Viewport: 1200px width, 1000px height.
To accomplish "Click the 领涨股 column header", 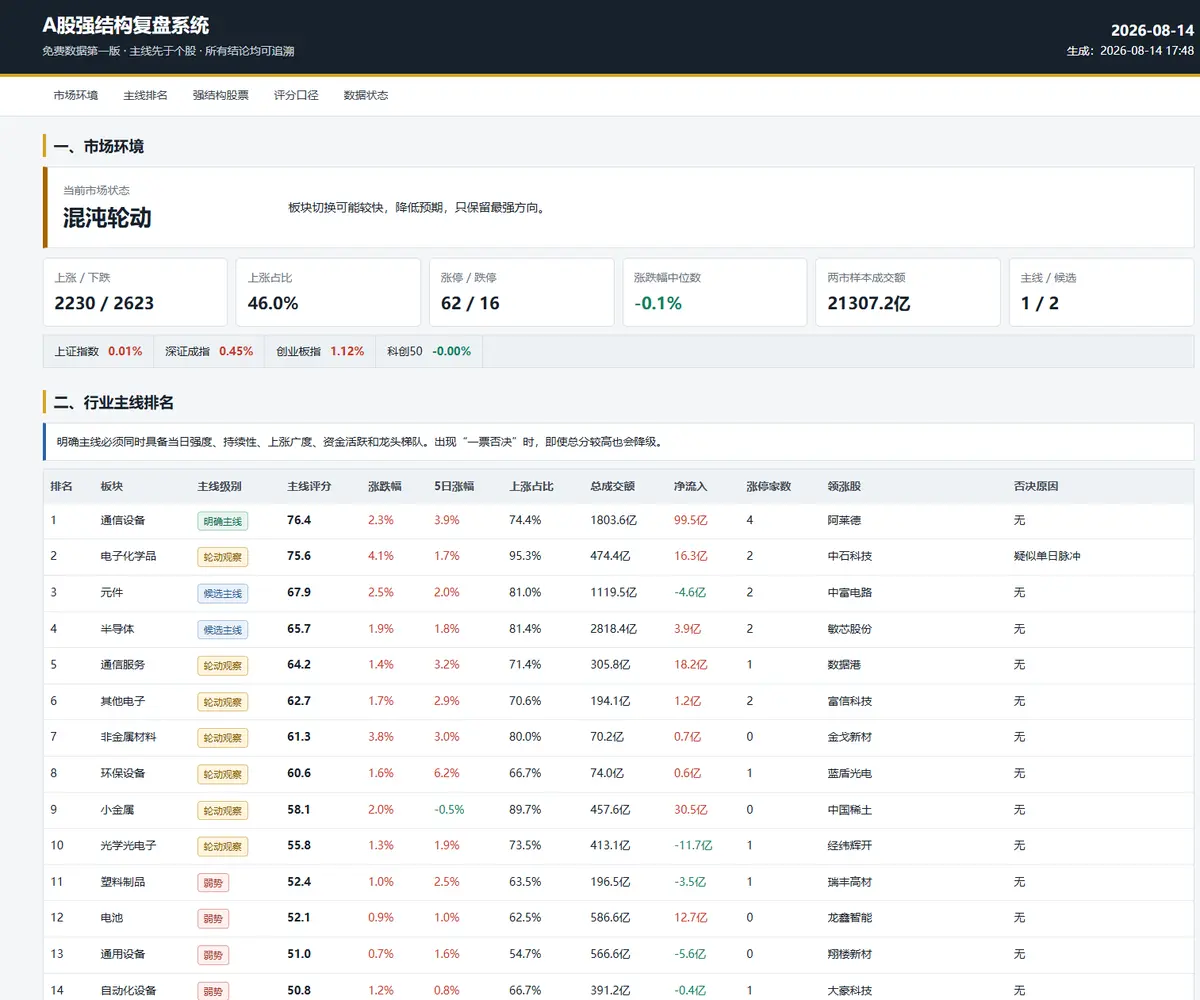I will tap(845, 486).
